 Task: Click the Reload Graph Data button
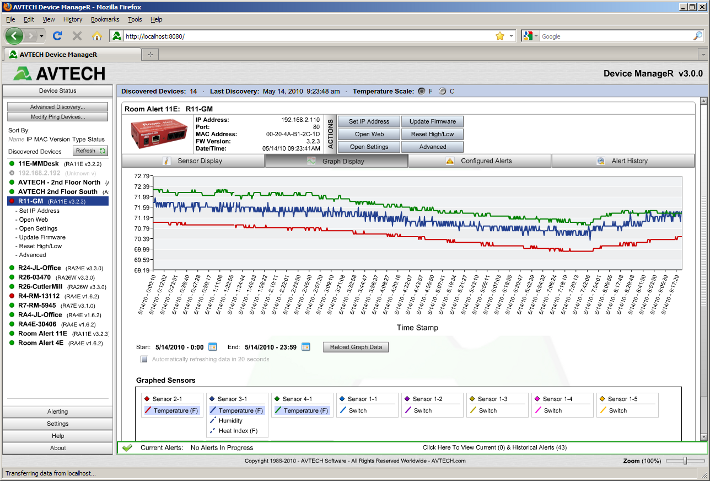(x=356, y=347)
